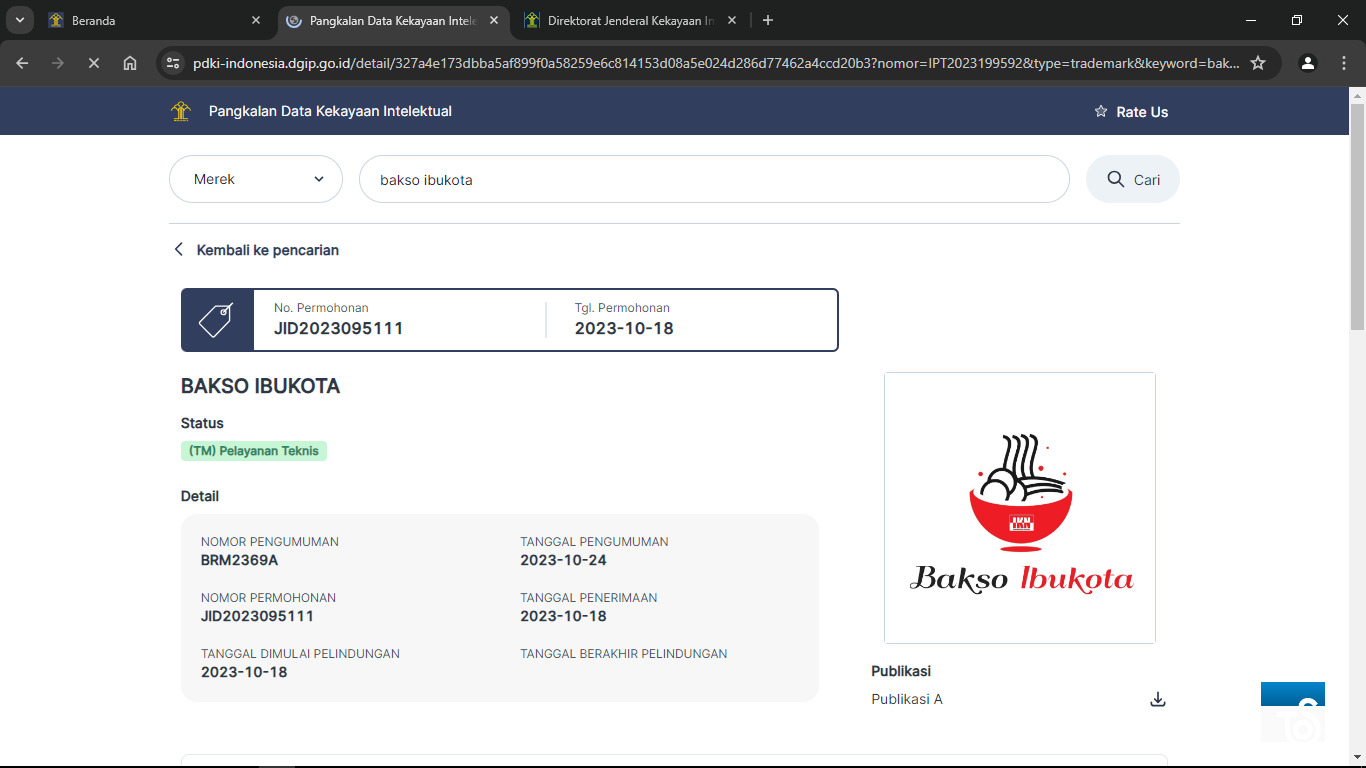Click the page vertical scrollbar
This screenshot has height=768, width=1366.
(x=1357, y=215)
